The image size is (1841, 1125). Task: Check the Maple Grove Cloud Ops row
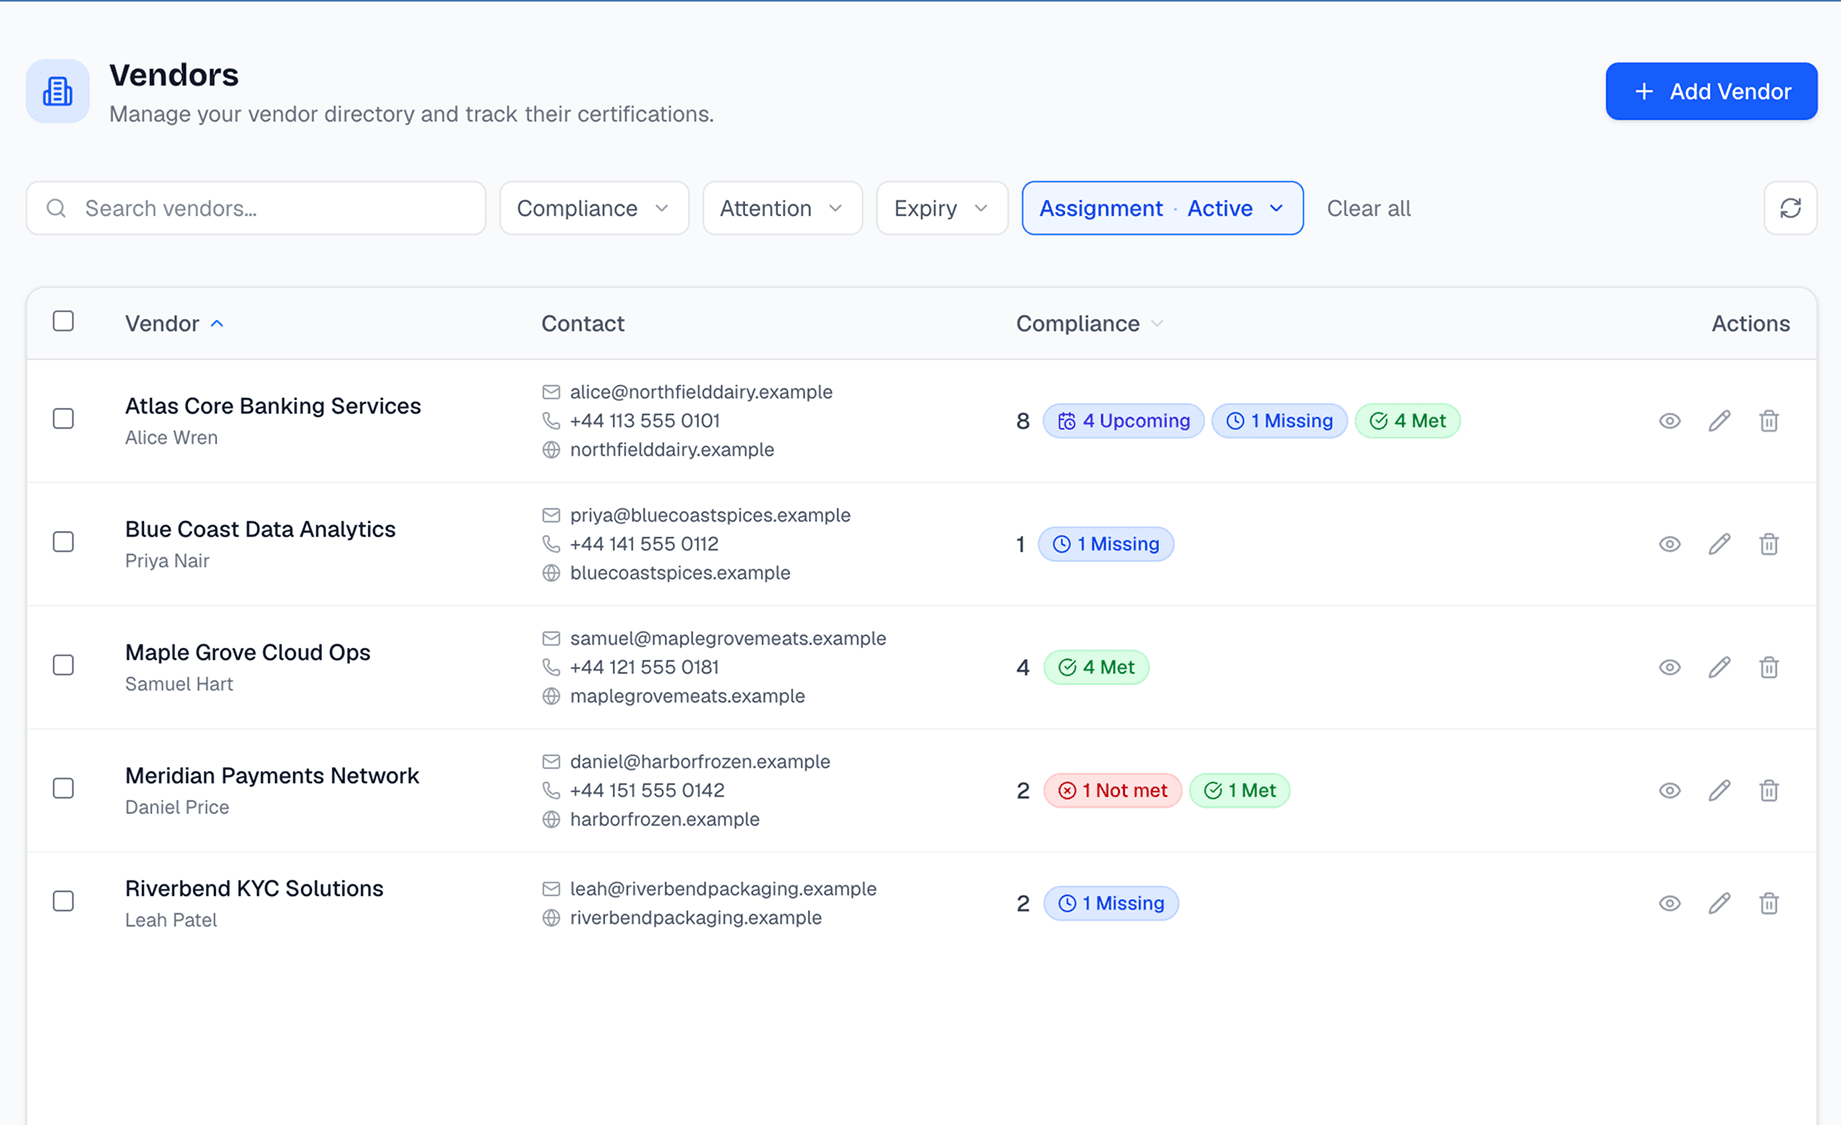coord(63,664)
